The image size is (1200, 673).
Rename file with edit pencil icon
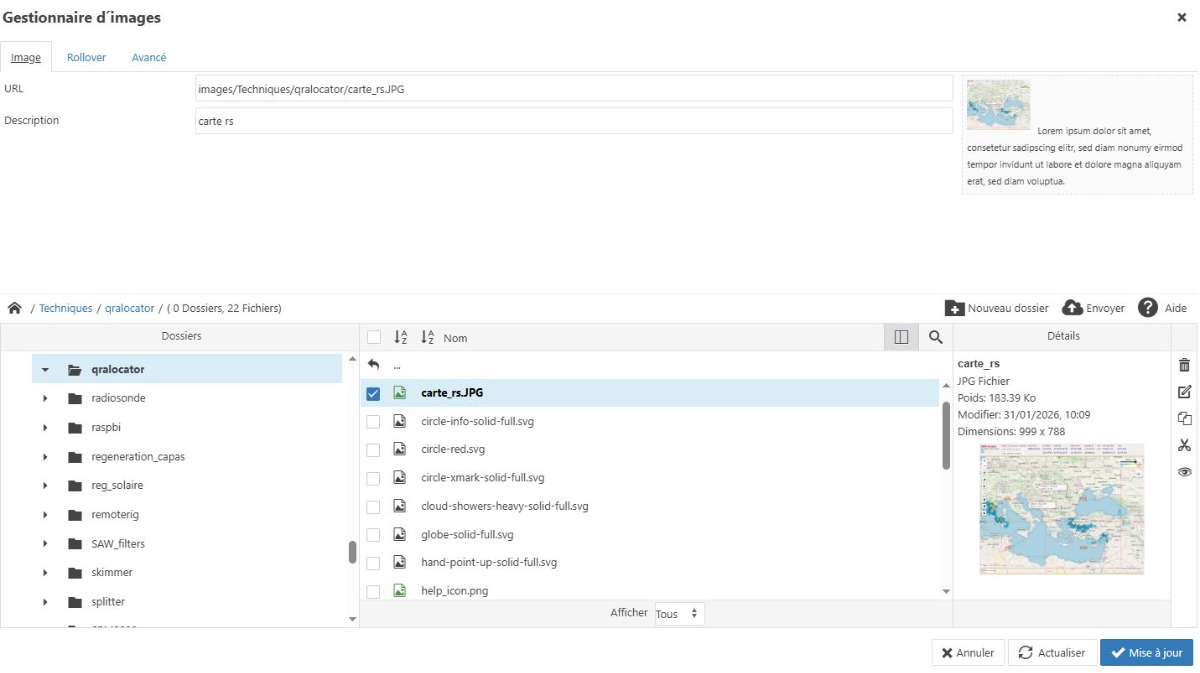pos(1185,392)
